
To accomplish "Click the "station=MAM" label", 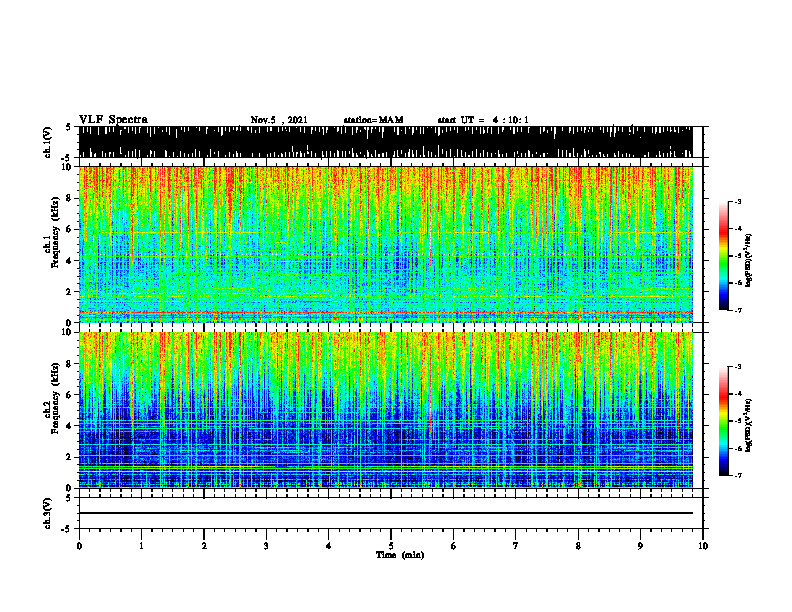I will [373, 120].
